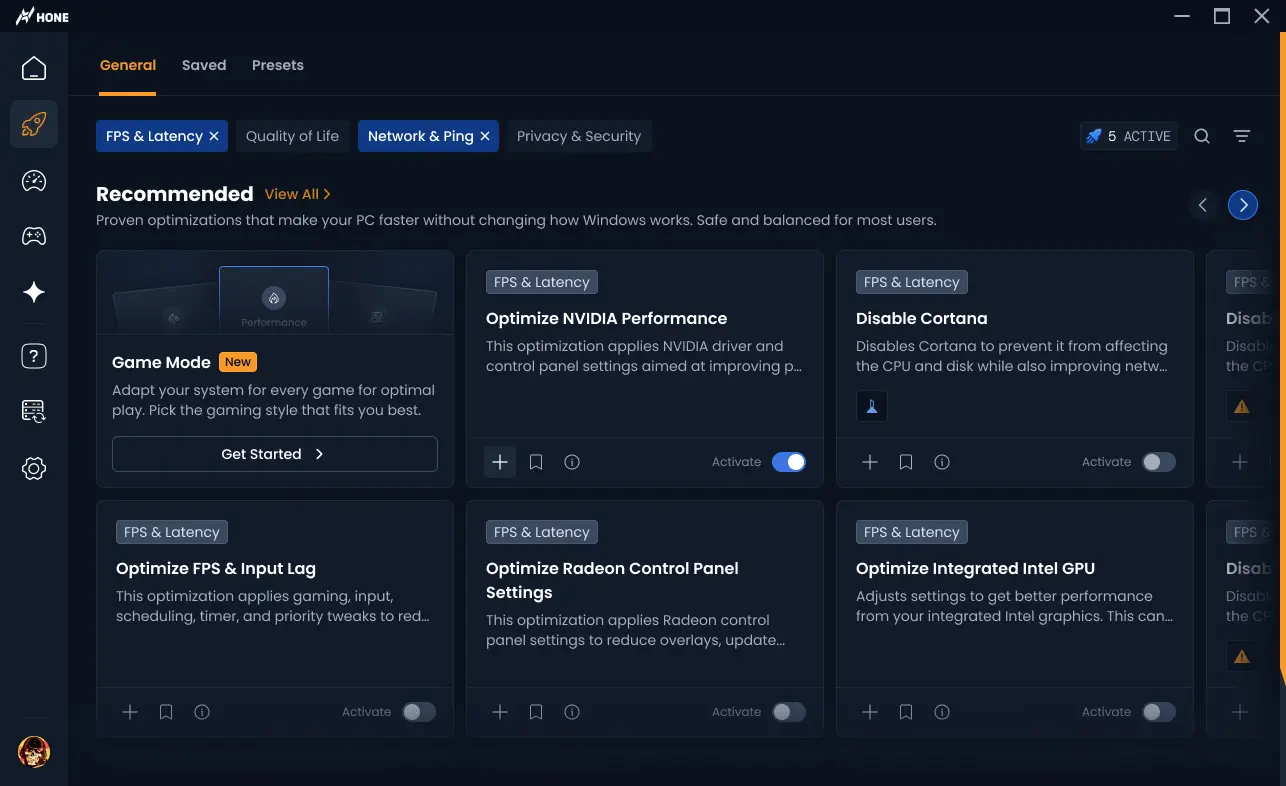1286x786 pixels.
Task: Activate Optimize Integrated Intel GPU toggle
Action: click(x=1159, y=712)
